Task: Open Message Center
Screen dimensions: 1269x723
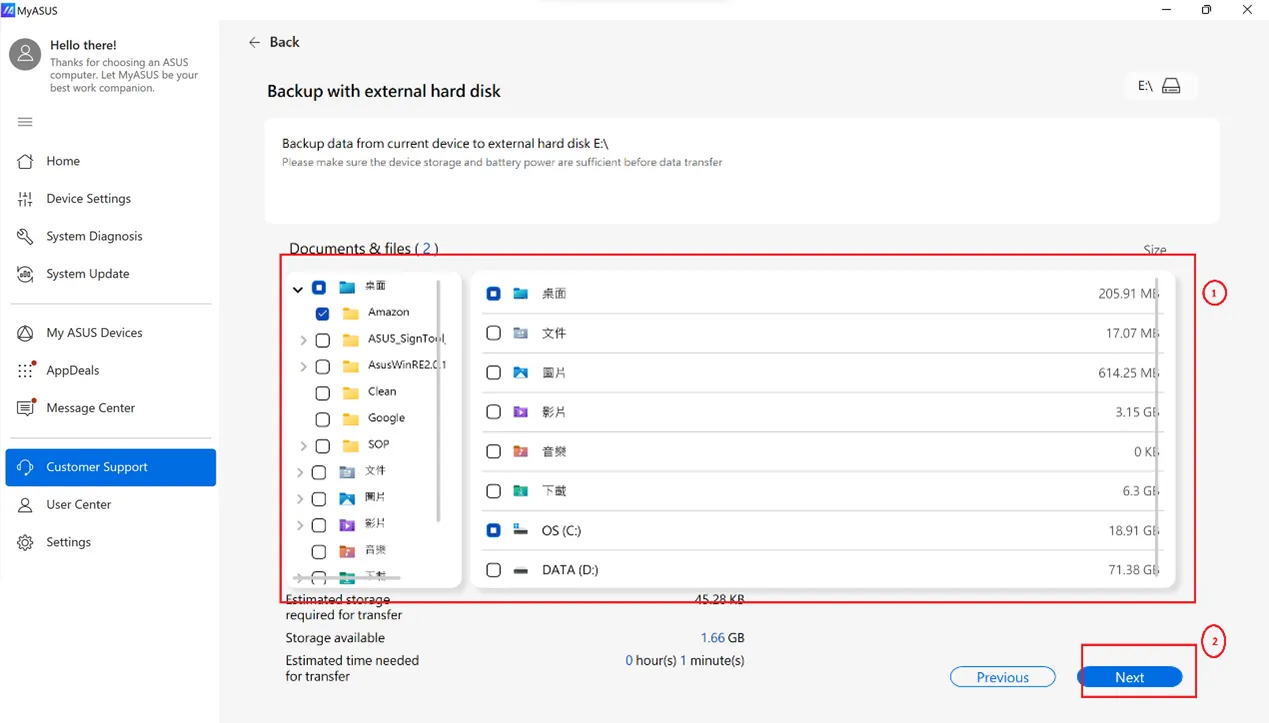Action: (x=90, y=407)
